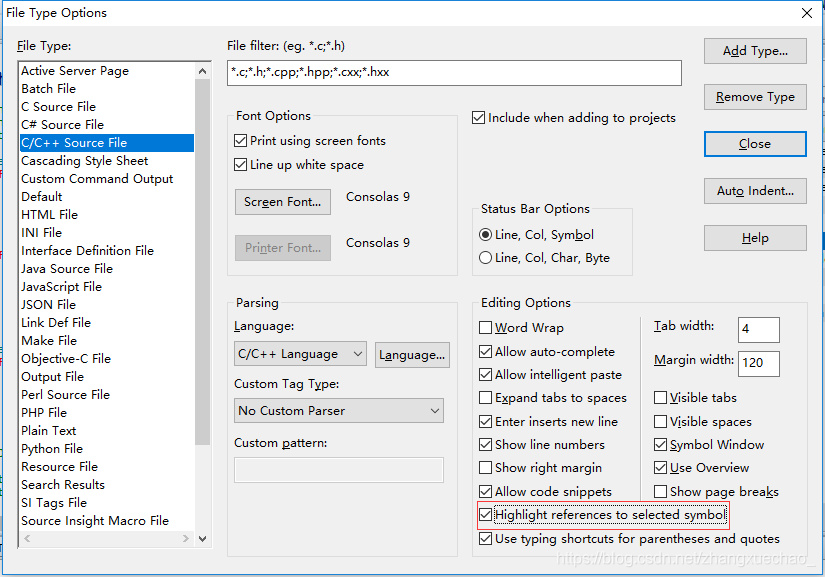This screenshot has width=825, height=577.
Task: Click horizontal scroll left arrow in list
Action: pos(27,539)
